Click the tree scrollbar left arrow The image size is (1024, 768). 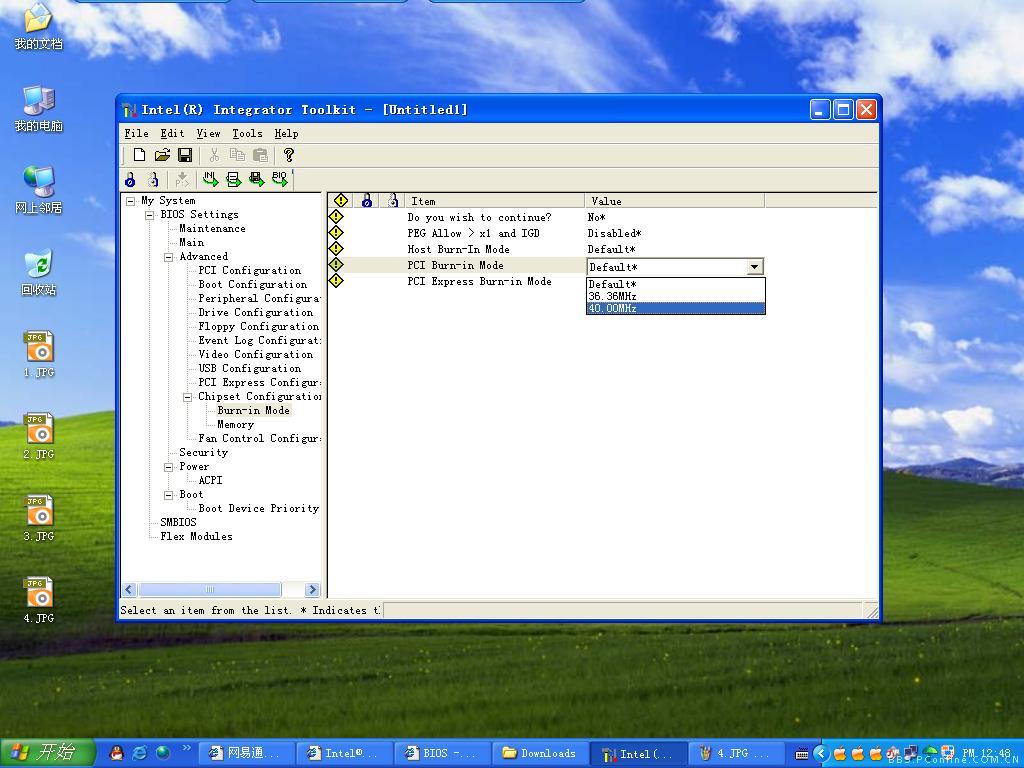pos(129,590)
